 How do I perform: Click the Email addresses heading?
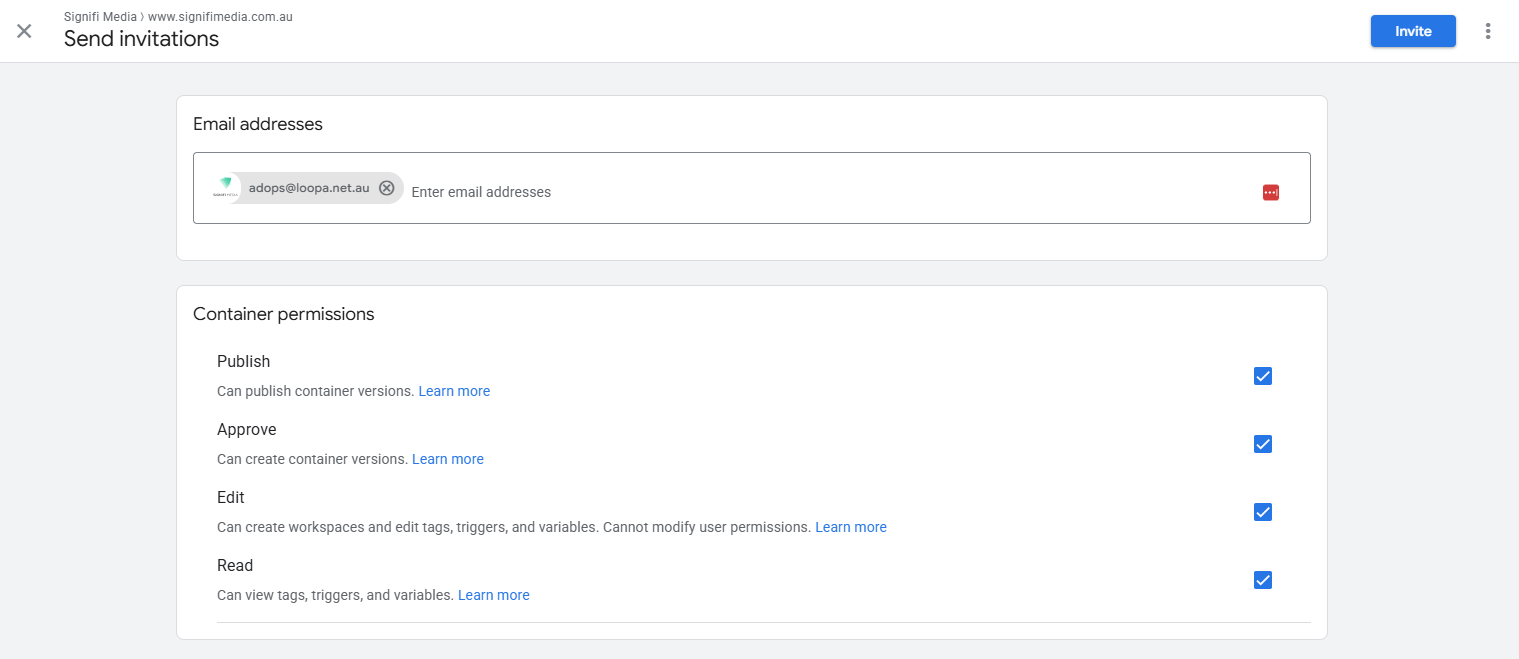(258, 124)
